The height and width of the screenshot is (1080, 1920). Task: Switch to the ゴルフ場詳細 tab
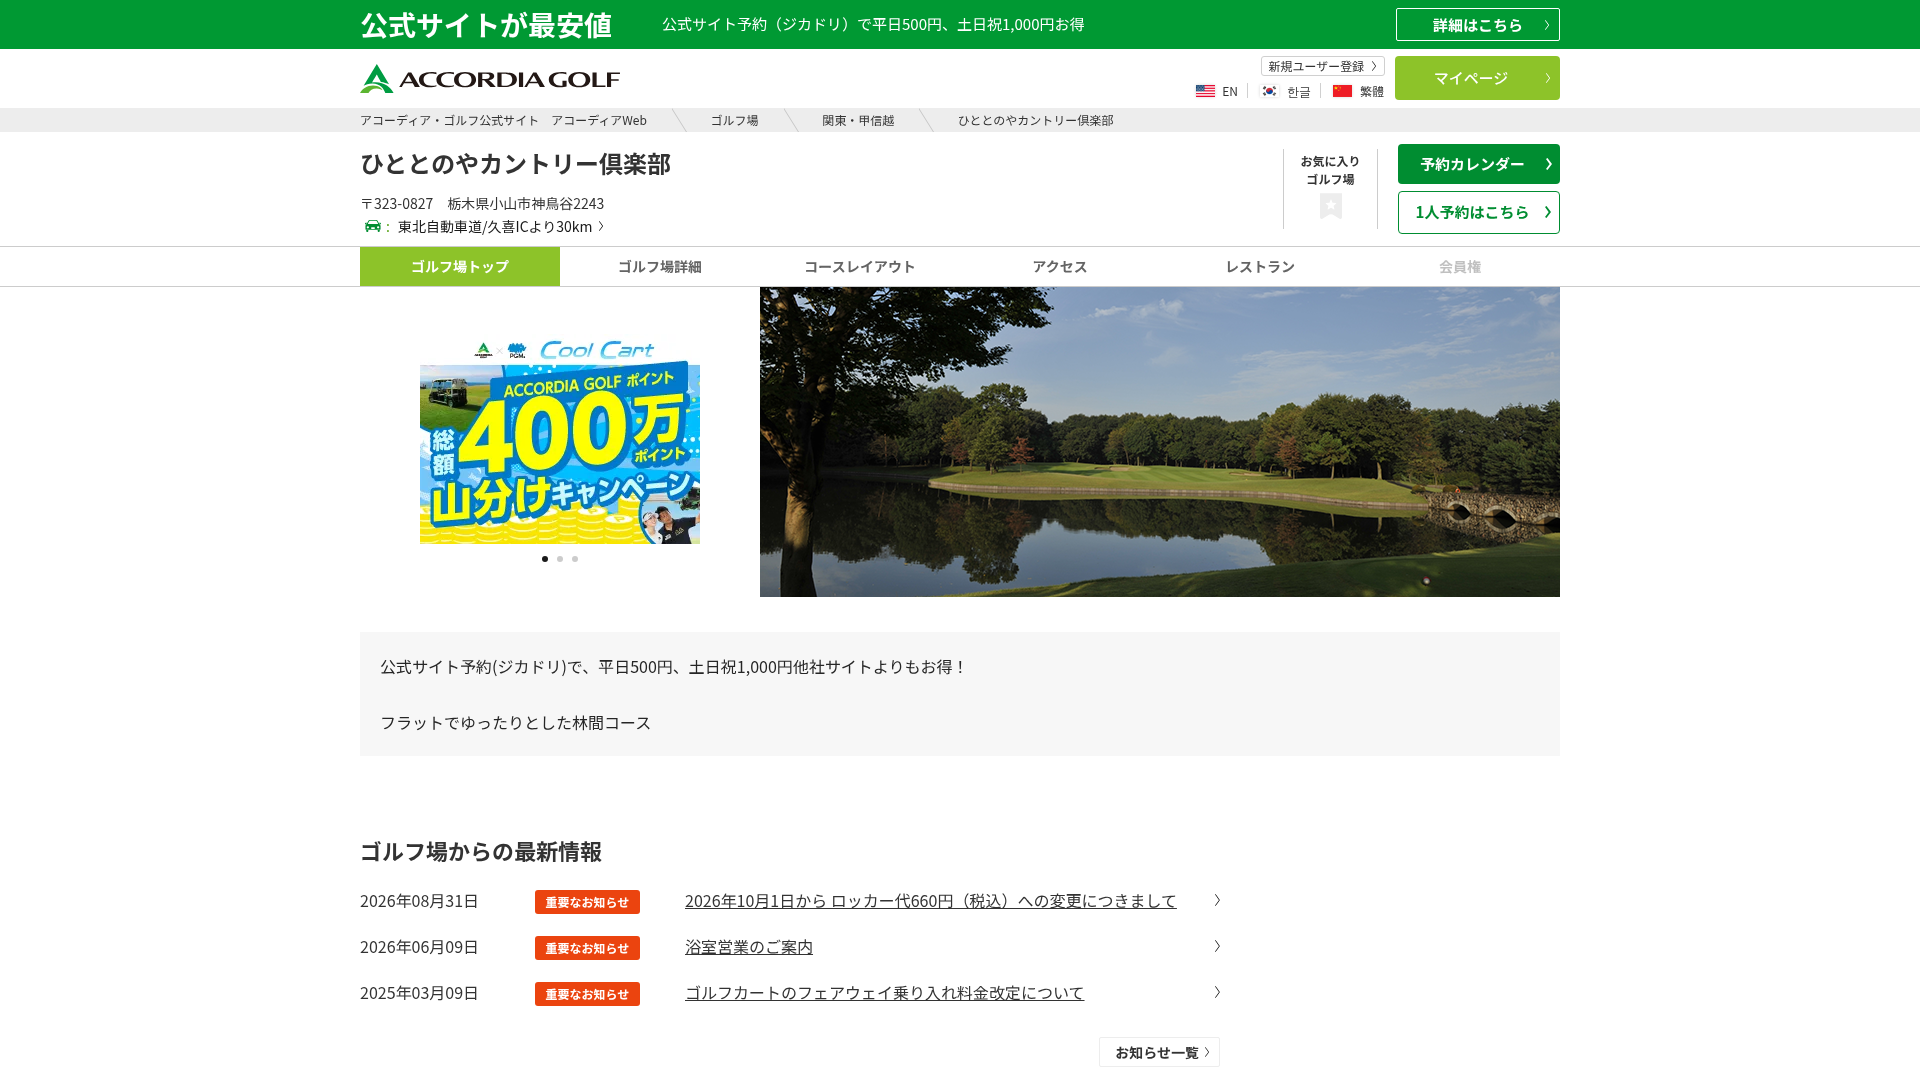(x=660, y=267)
